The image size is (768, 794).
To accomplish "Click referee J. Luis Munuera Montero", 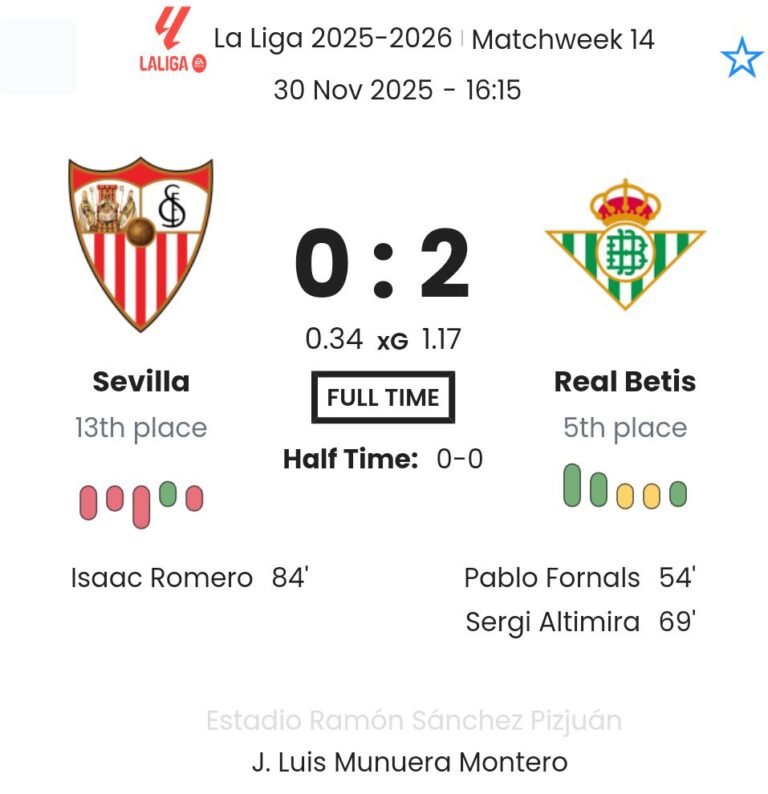I will coord(410,762).
